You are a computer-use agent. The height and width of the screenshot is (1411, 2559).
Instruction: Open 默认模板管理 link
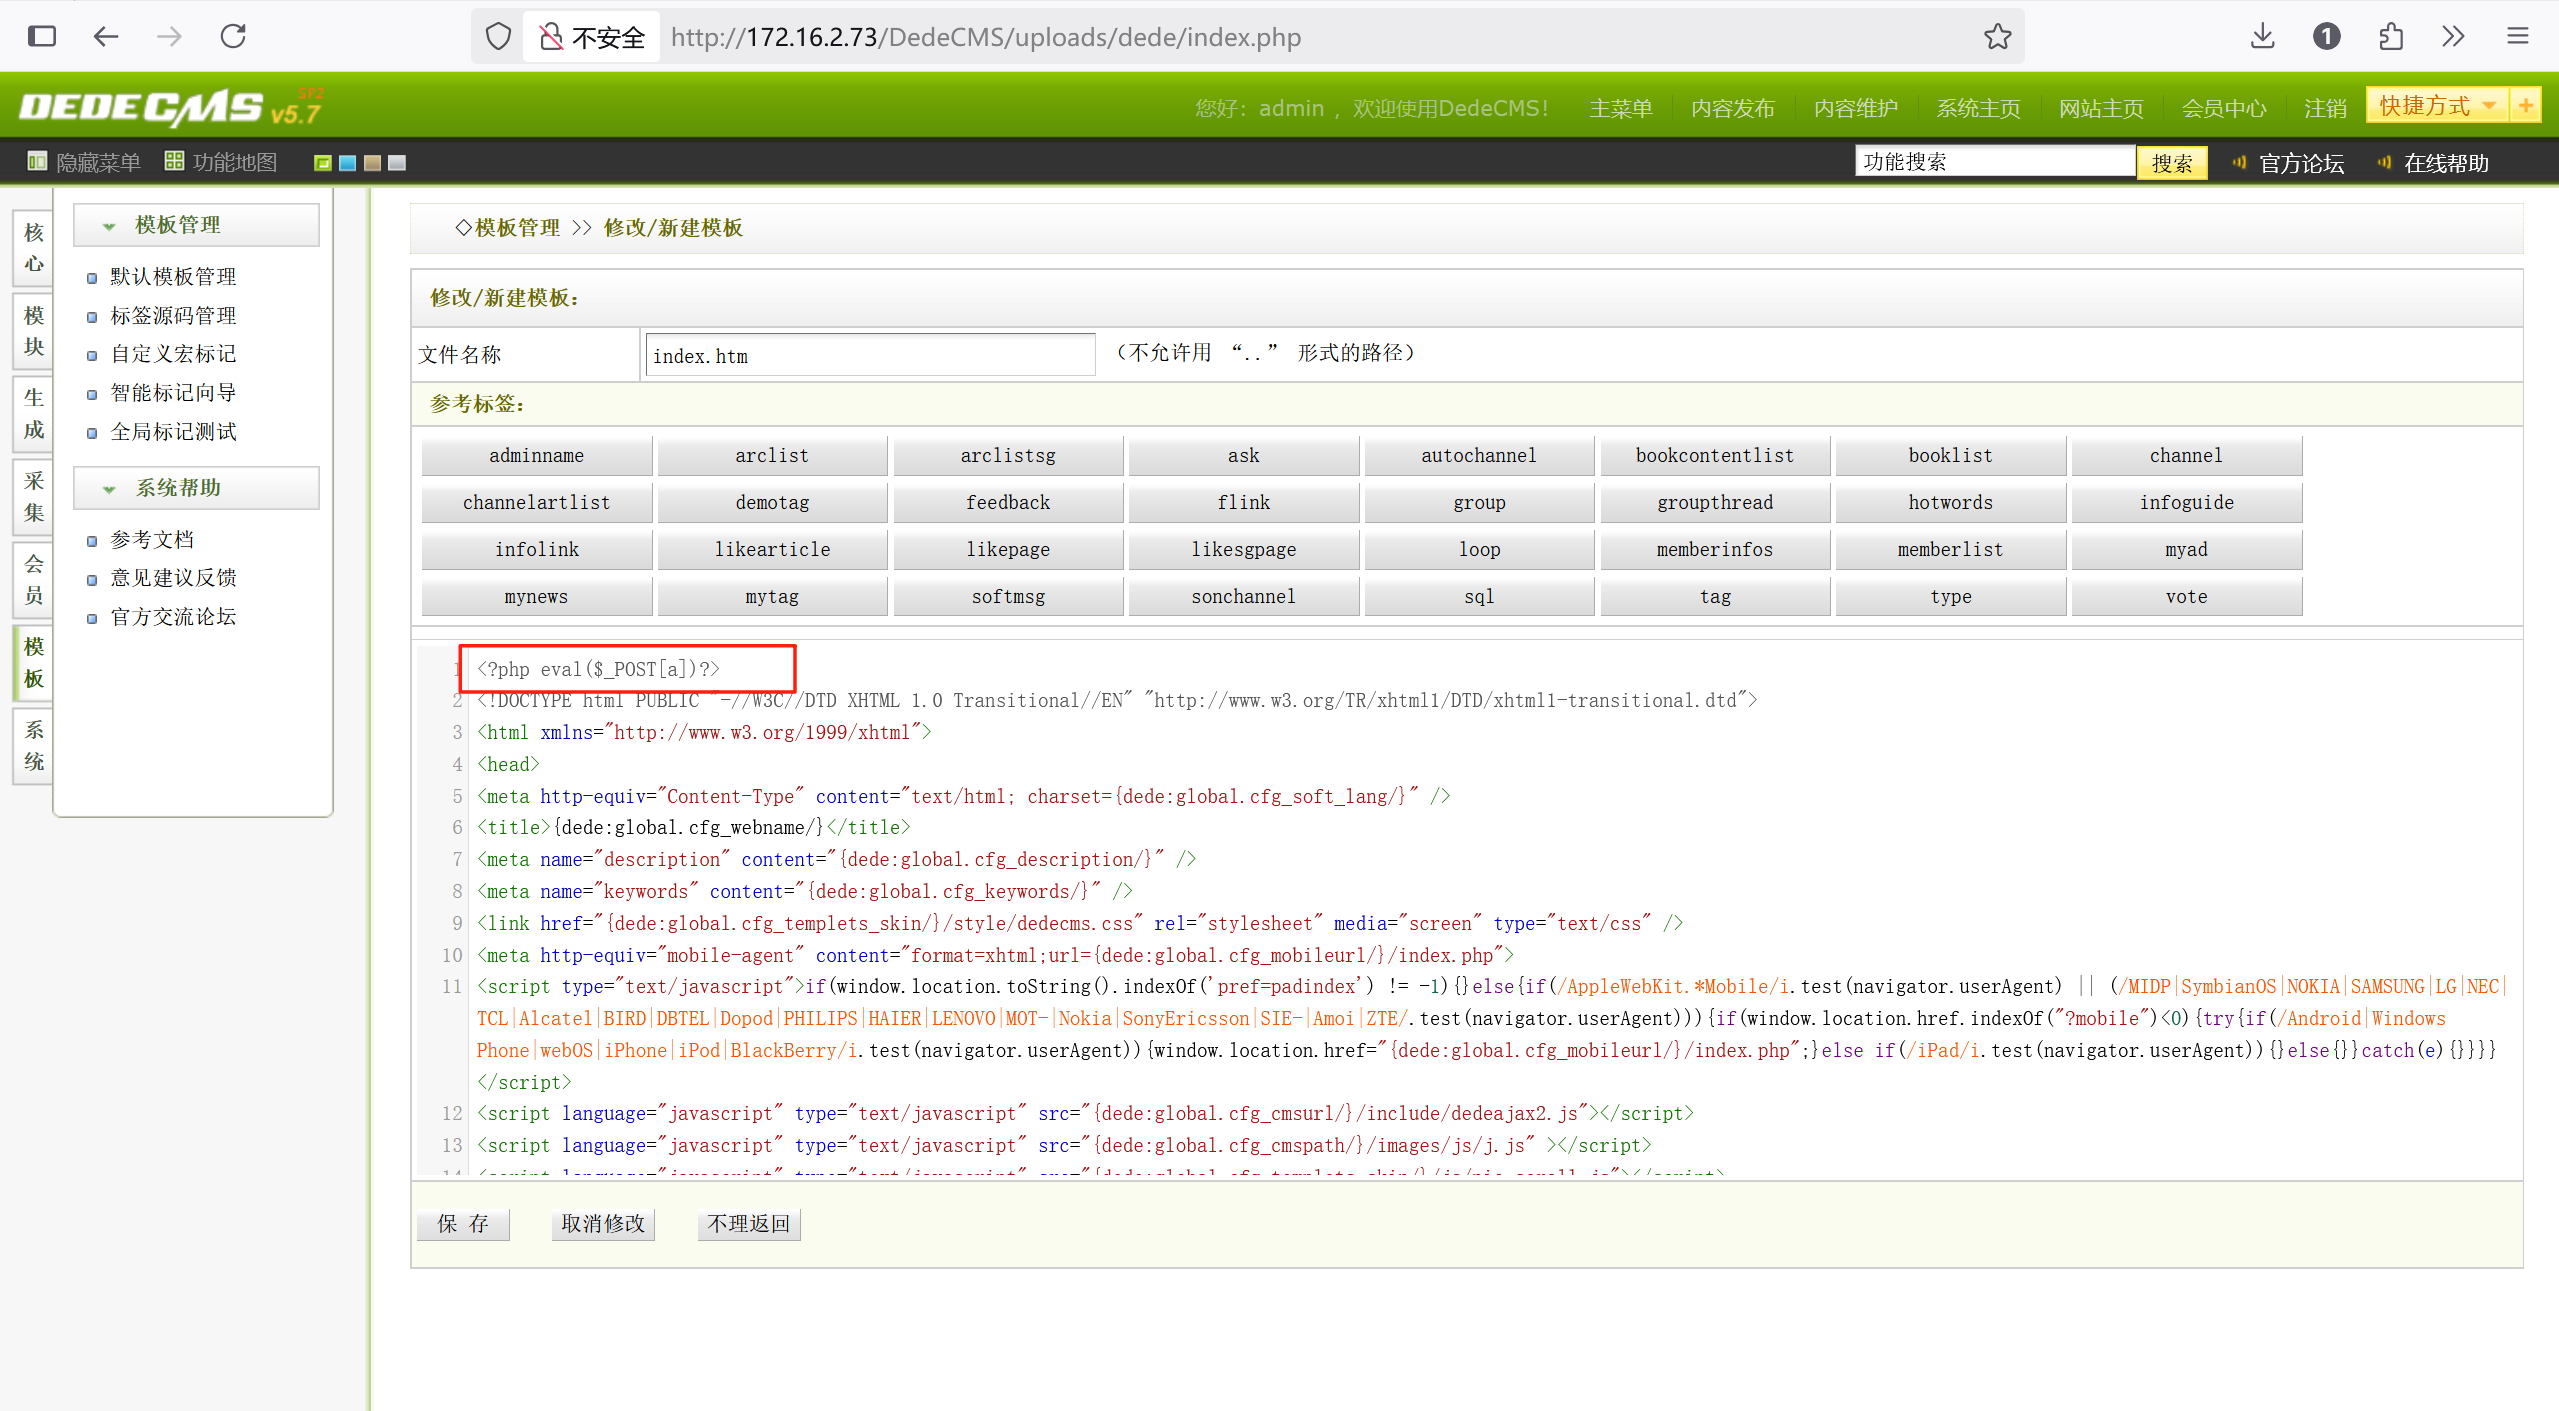173,277
